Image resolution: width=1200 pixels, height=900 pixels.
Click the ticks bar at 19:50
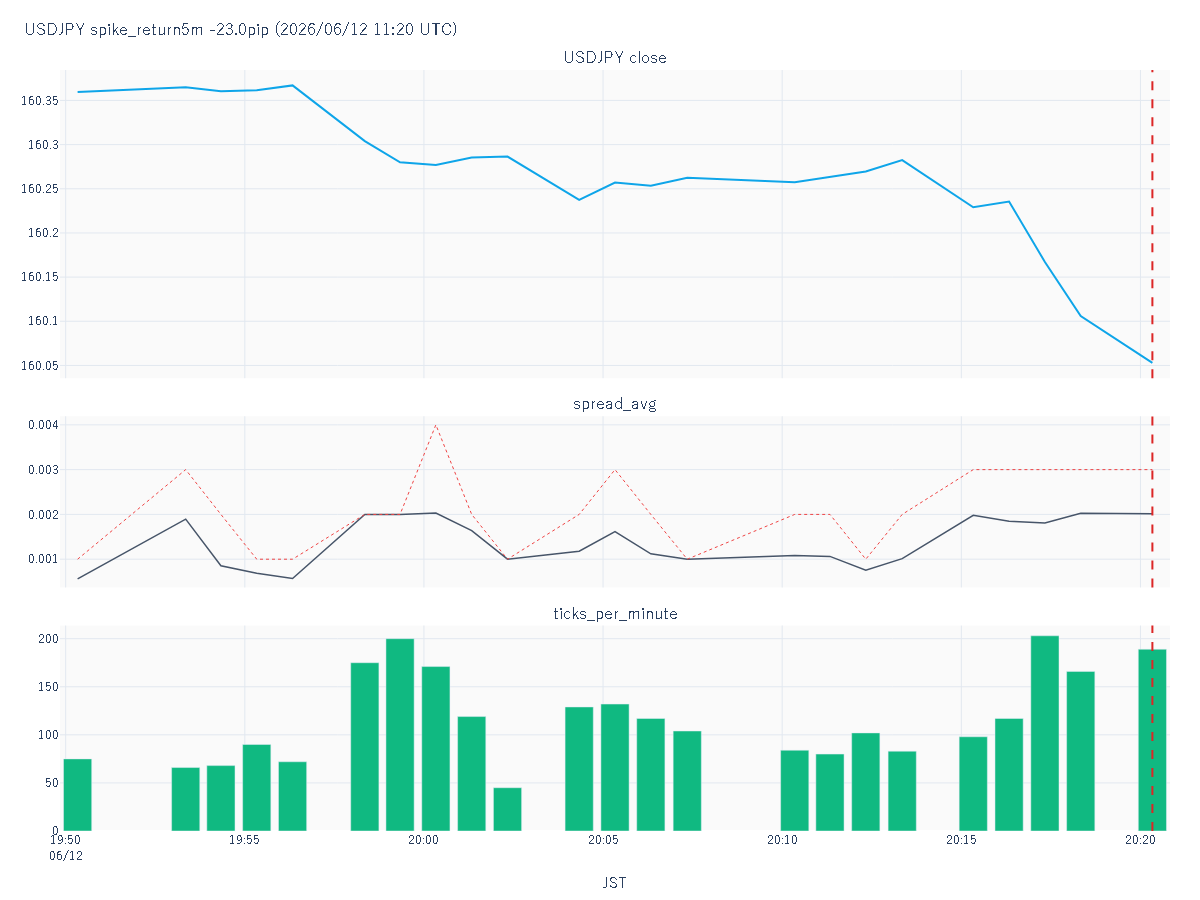[x=78, y=795]
